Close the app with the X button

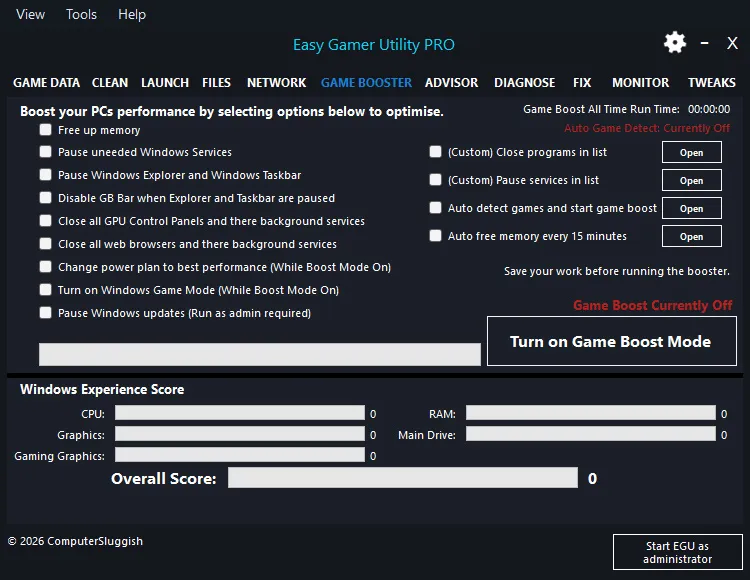[732, 43]
